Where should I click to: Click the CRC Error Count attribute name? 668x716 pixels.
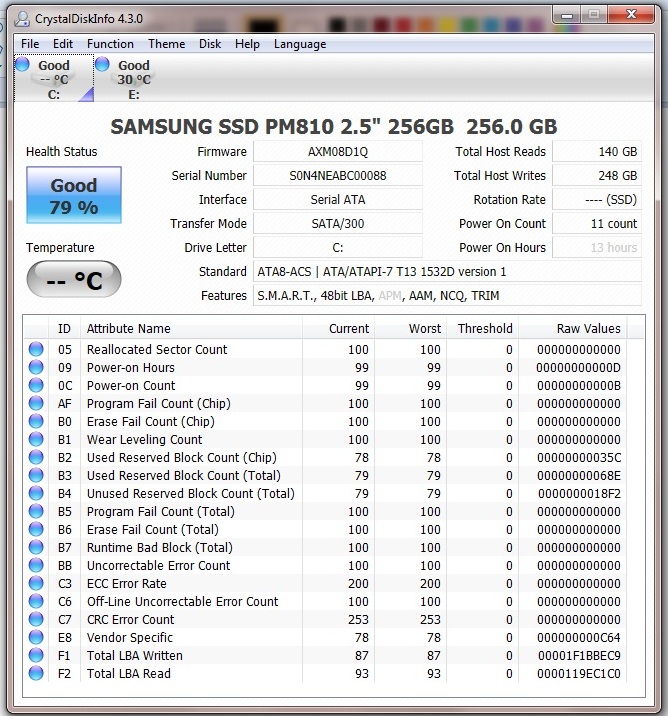click(131, 620)
